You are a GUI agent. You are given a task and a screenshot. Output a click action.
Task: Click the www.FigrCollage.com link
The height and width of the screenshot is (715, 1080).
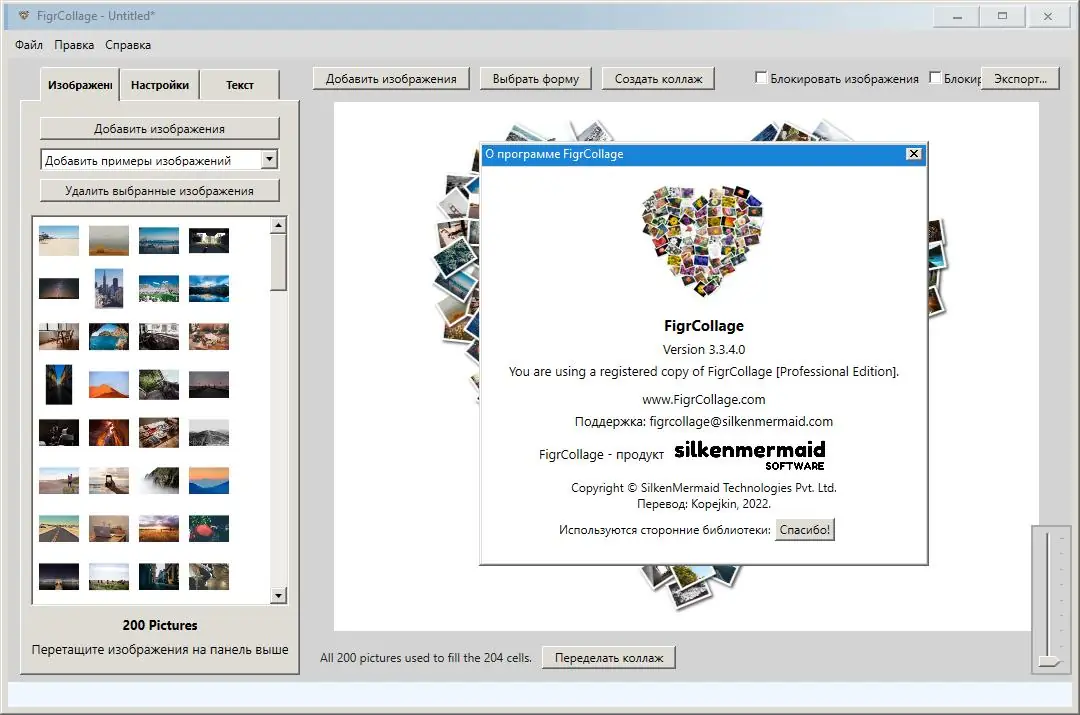click(703, 400)
